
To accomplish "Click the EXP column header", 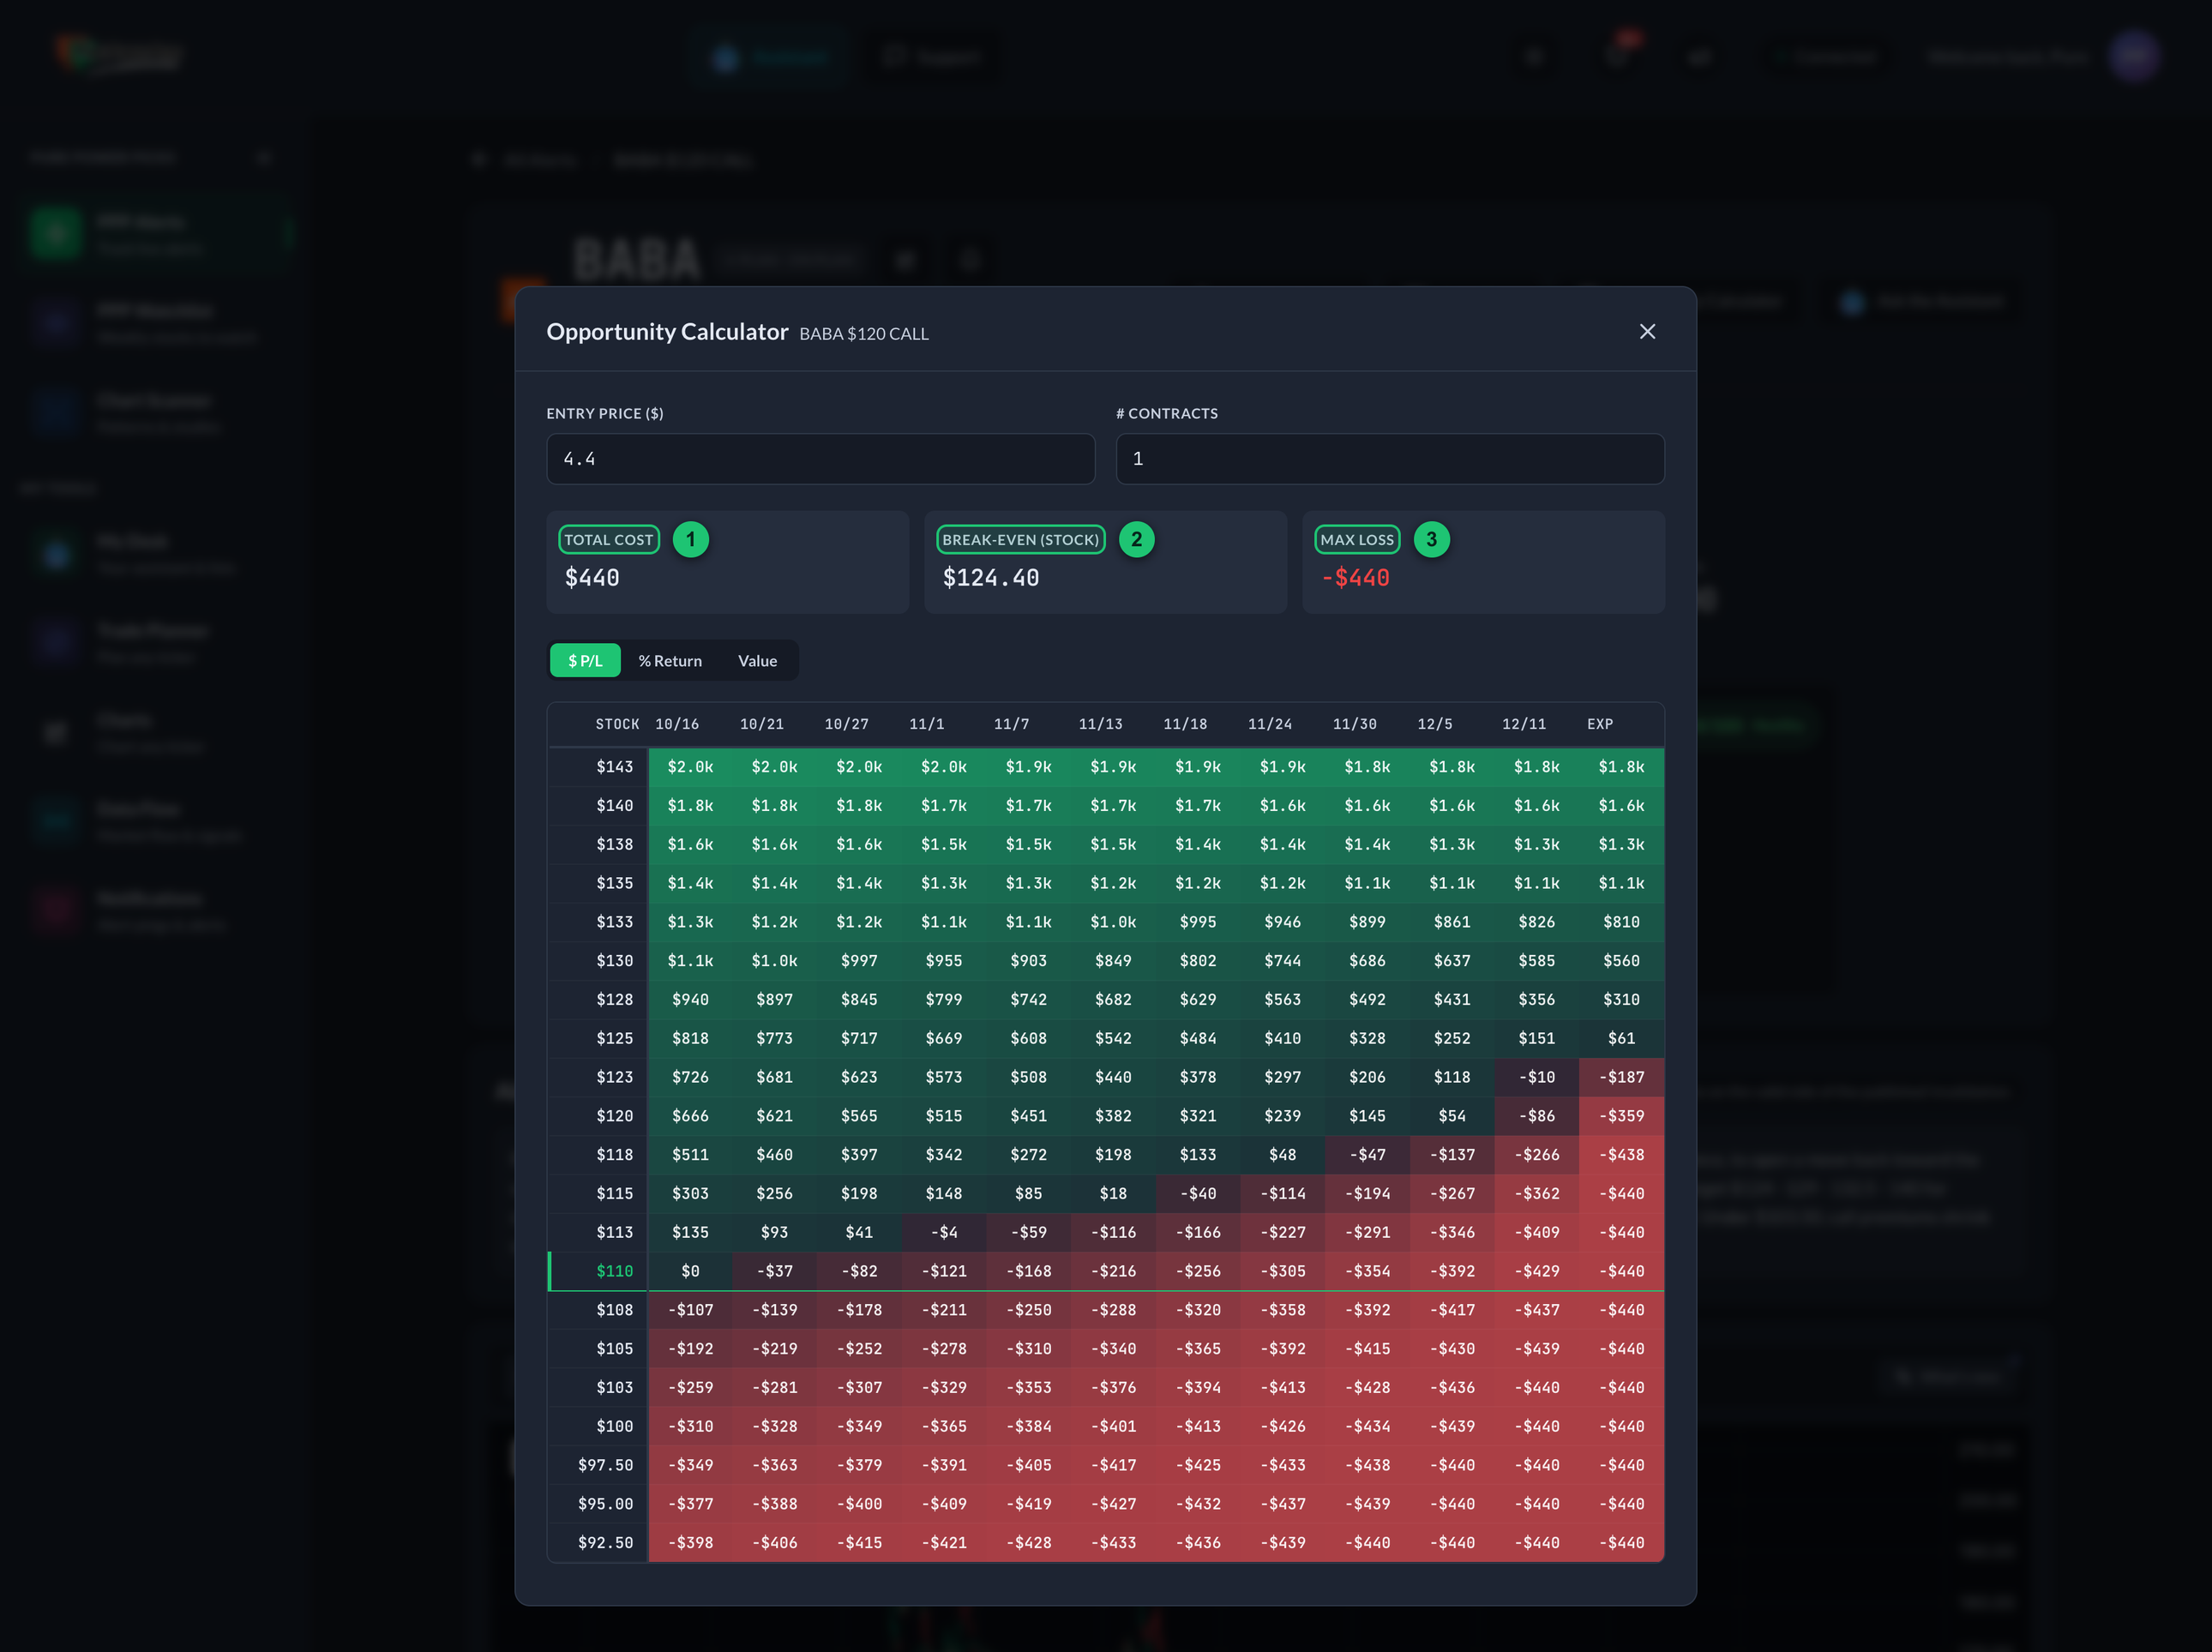I will click(1600, 724).
